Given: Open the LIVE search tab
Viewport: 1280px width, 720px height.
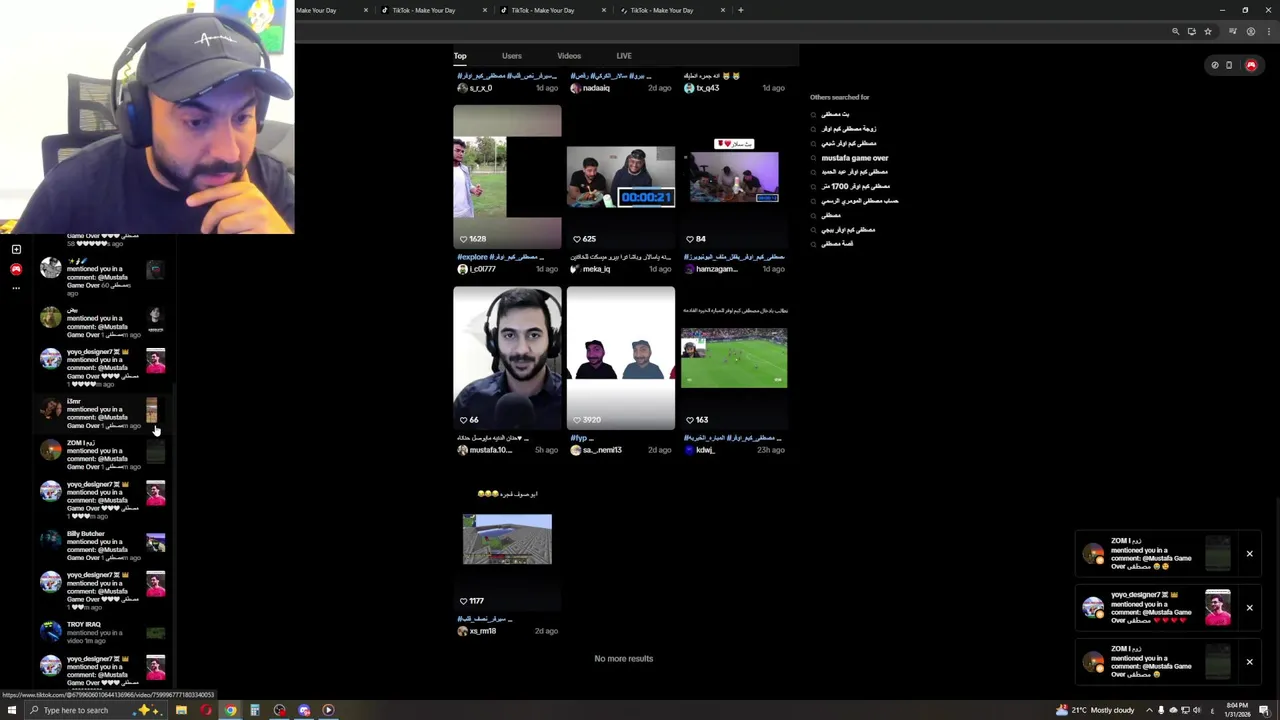Looking at the screenshot, I should 624,56.
